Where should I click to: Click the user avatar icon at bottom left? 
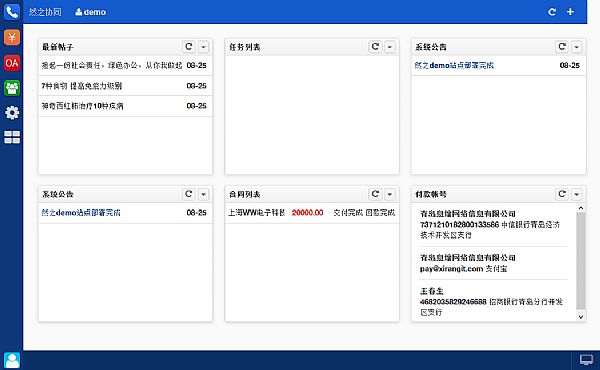tap(12, 360)
